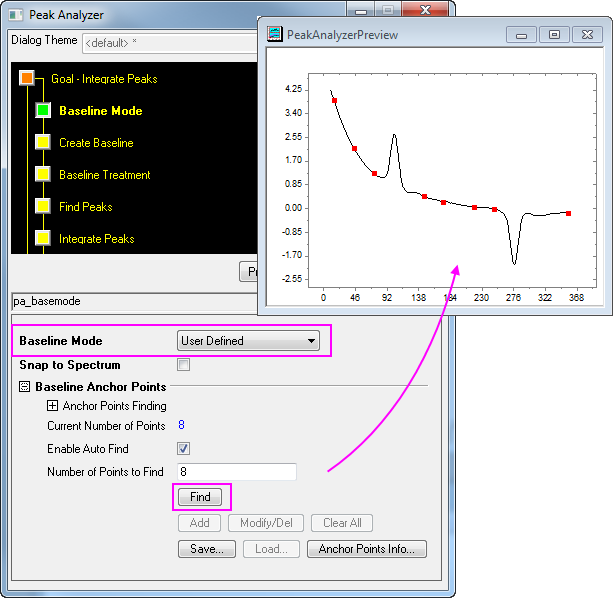Maximize the PeakAnalyzerPreview window

[x=554, y=35]
